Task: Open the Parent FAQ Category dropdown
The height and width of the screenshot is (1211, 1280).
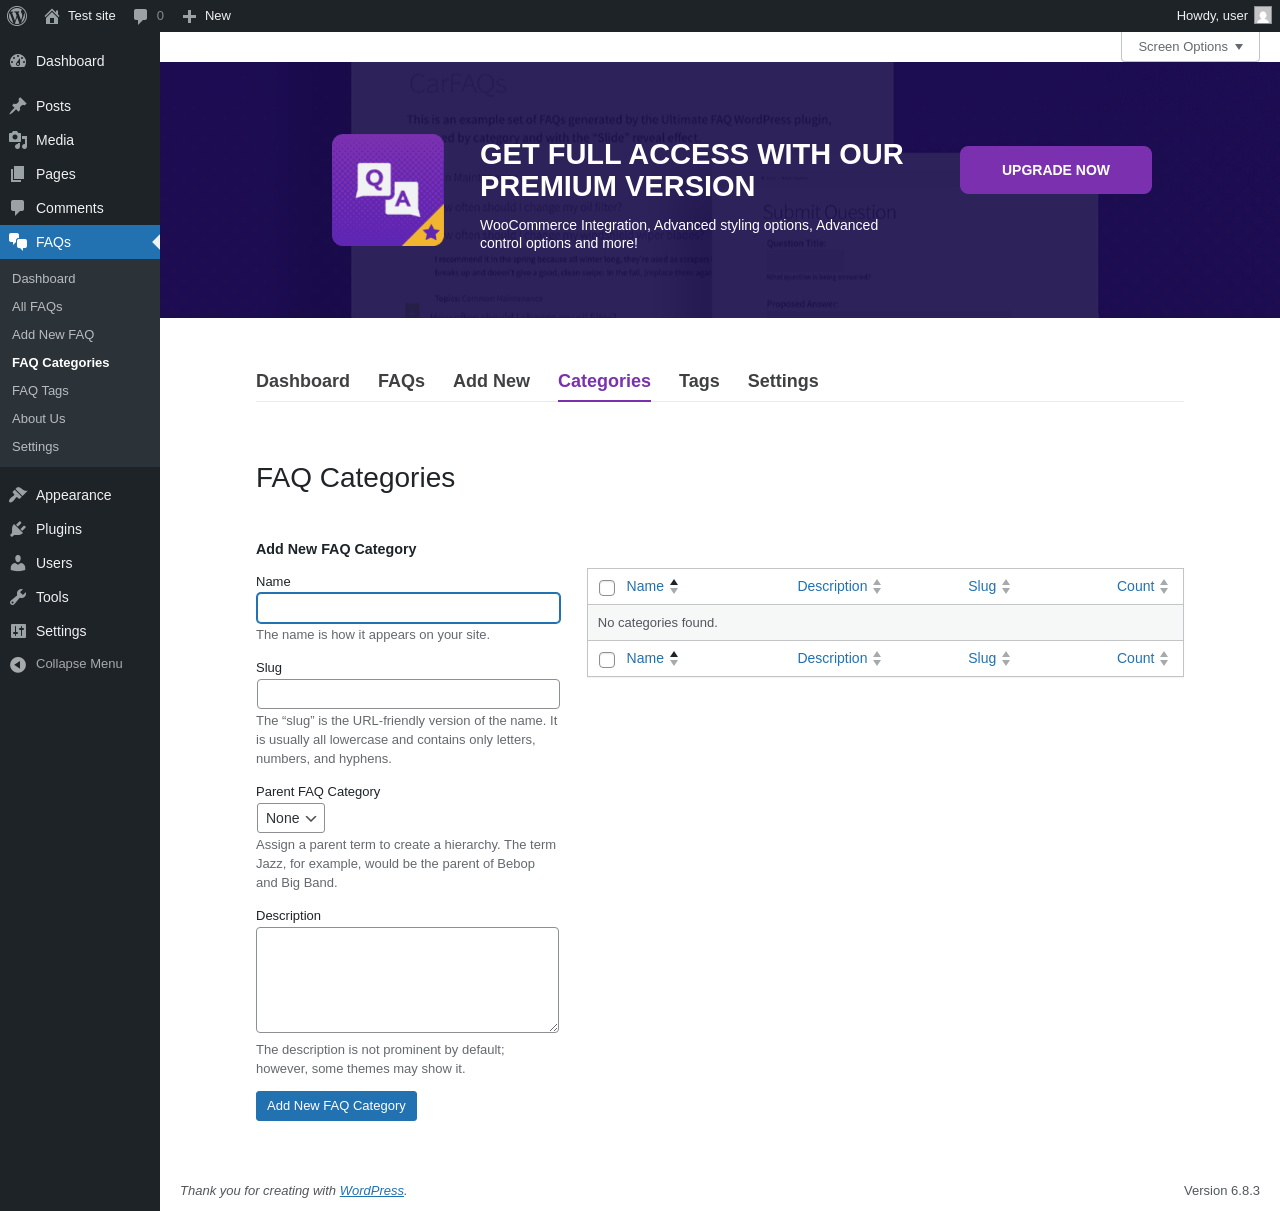Action: tap(291, 818)
